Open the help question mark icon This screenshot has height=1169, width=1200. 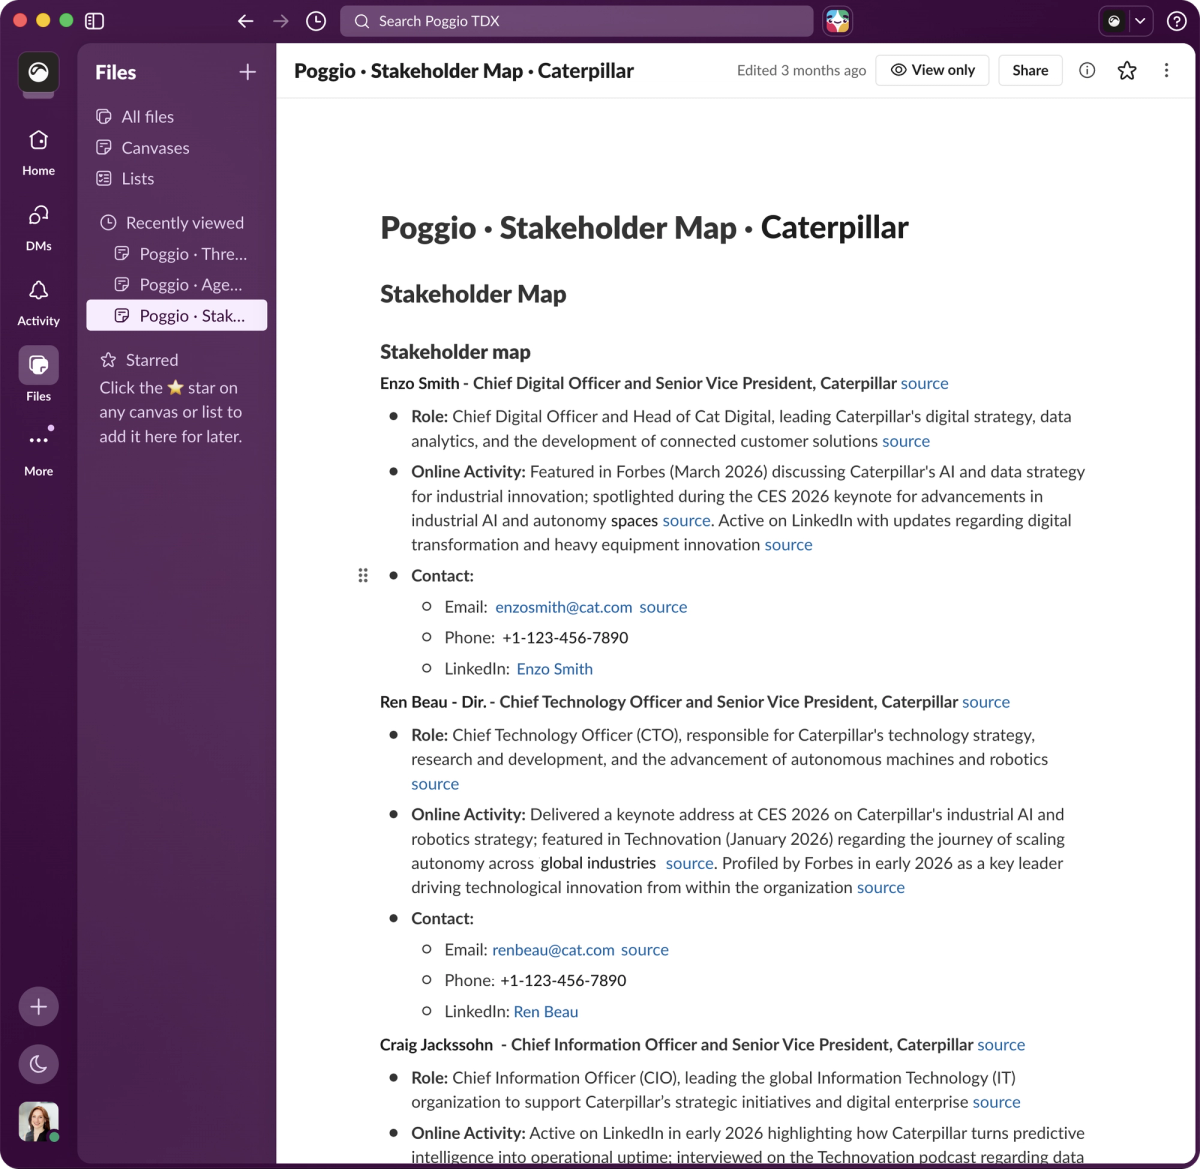pyautogui.click(x=1177, y=21)
